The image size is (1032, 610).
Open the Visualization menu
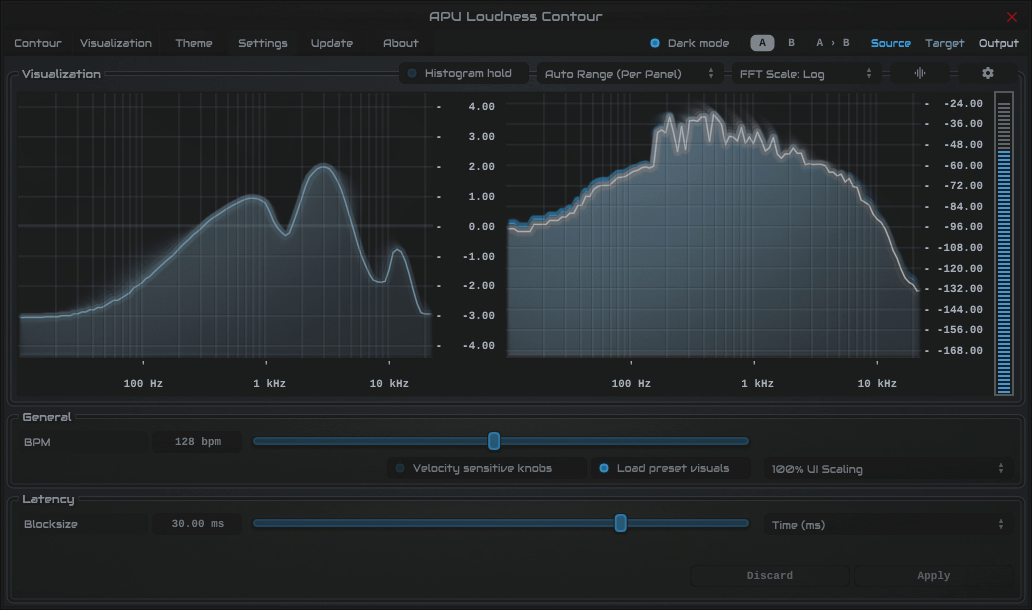(116, 43)
